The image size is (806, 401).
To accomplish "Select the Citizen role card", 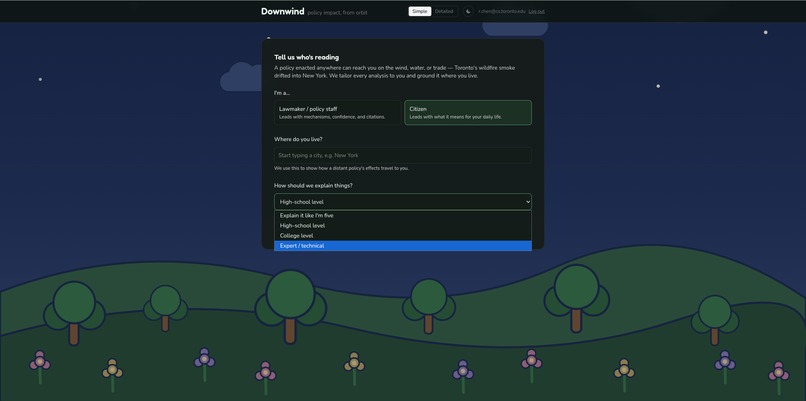I will coord(468,113).
